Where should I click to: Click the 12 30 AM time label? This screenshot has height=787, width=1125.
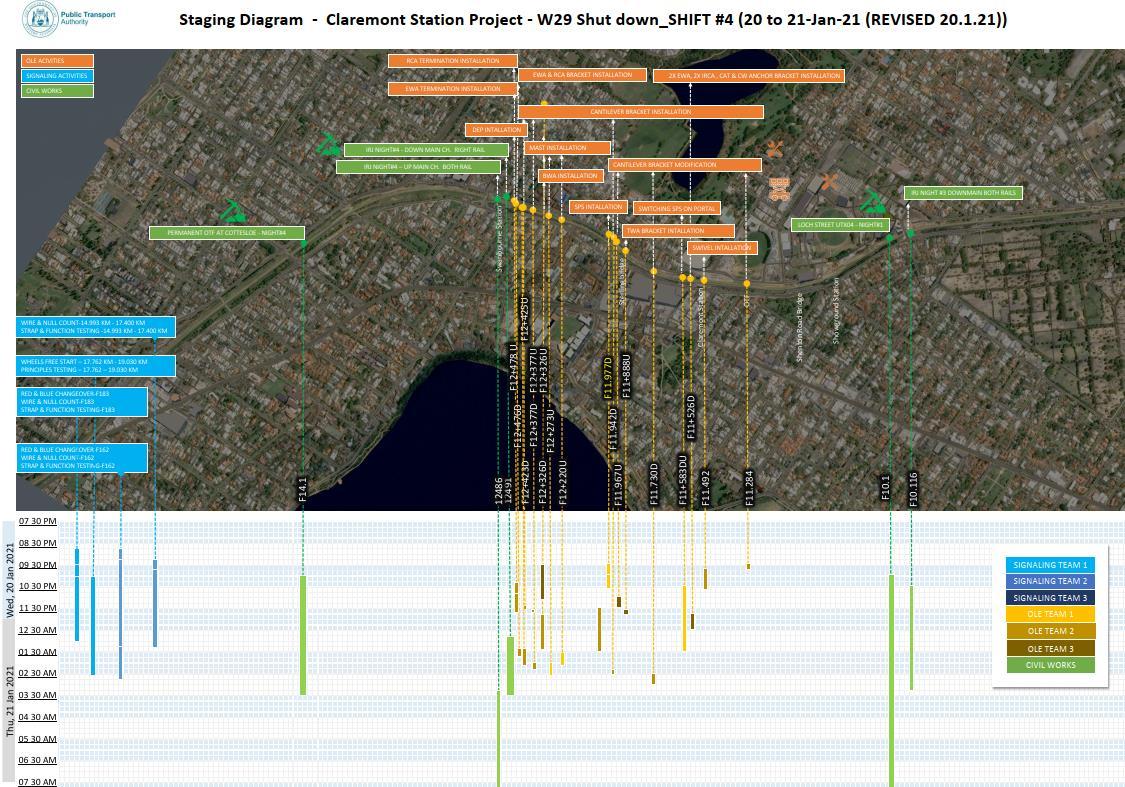point(38,630)
